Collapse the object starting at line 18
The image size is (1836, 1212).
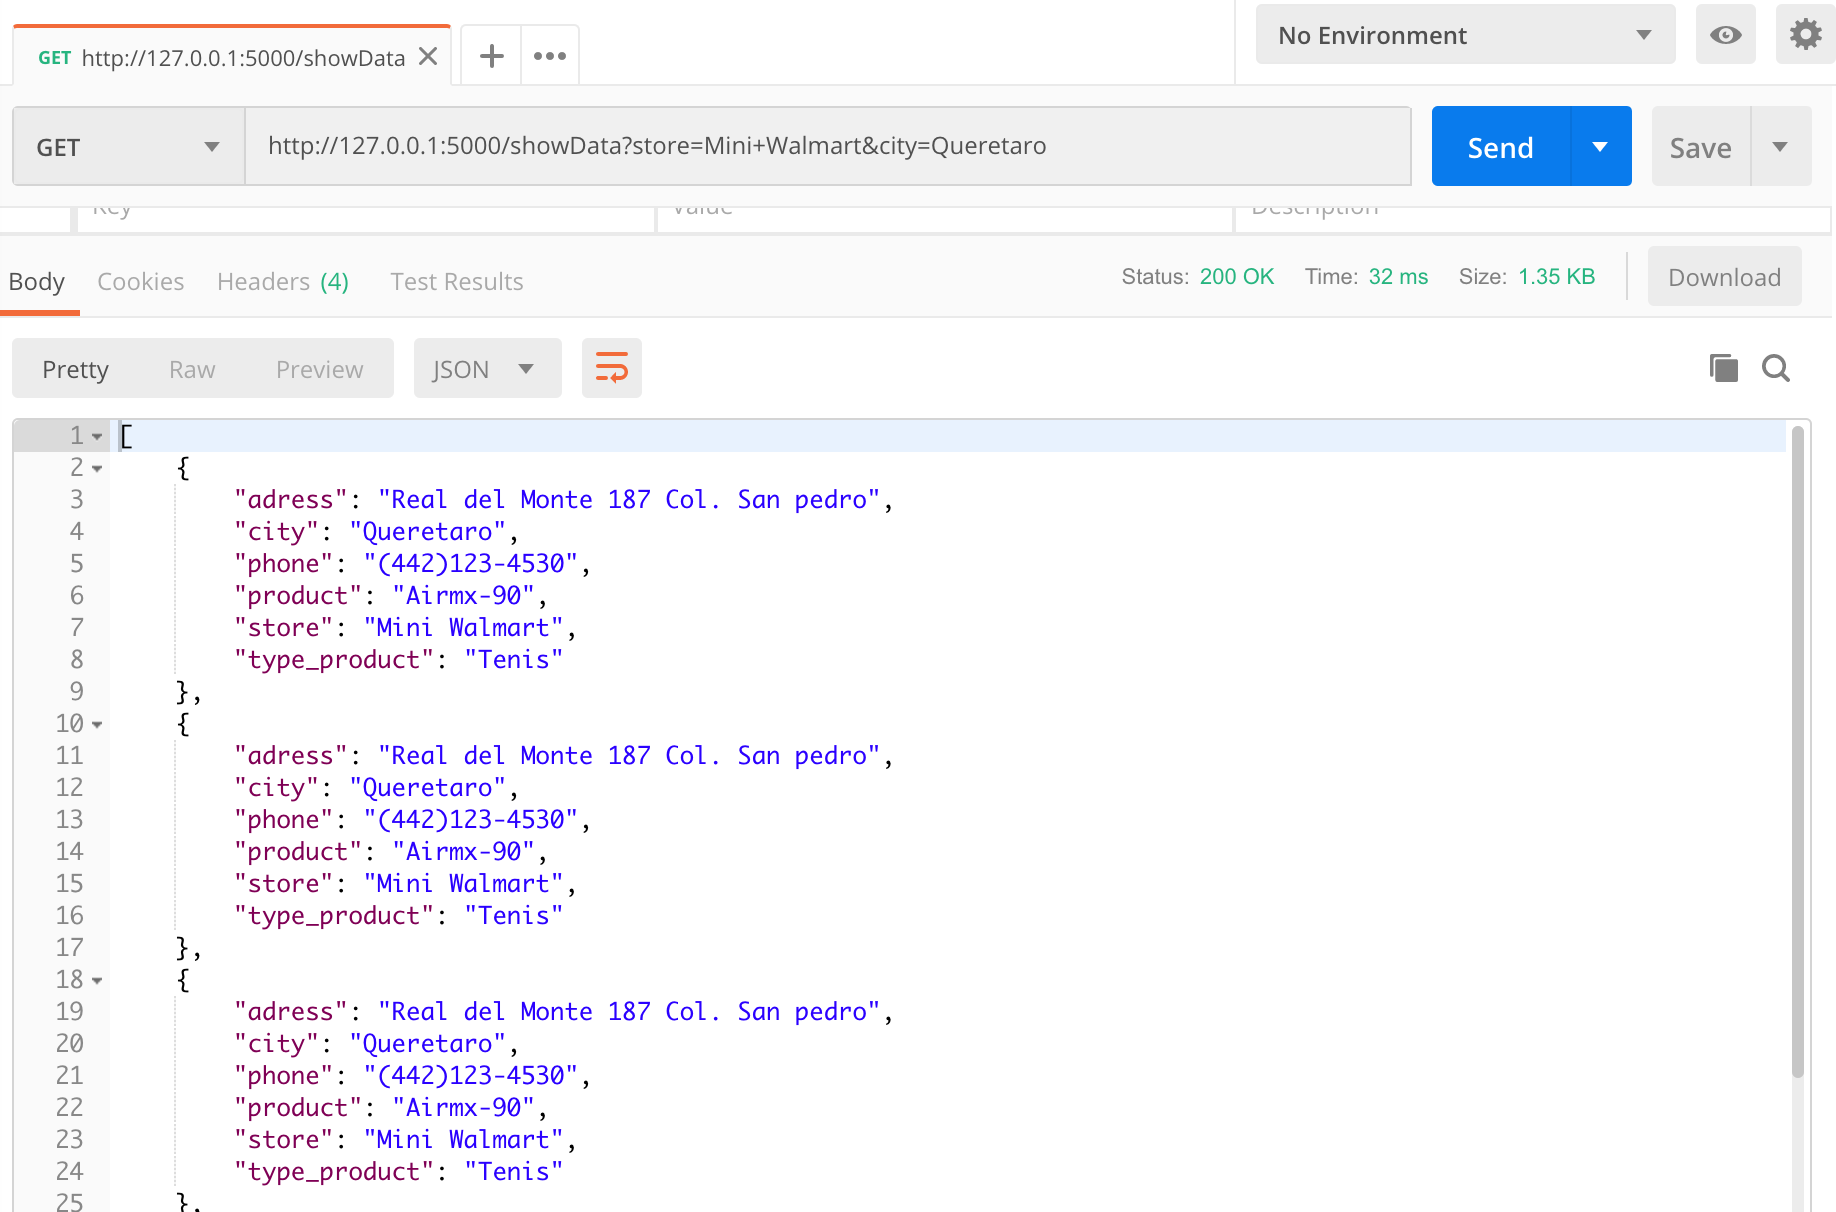97,981
